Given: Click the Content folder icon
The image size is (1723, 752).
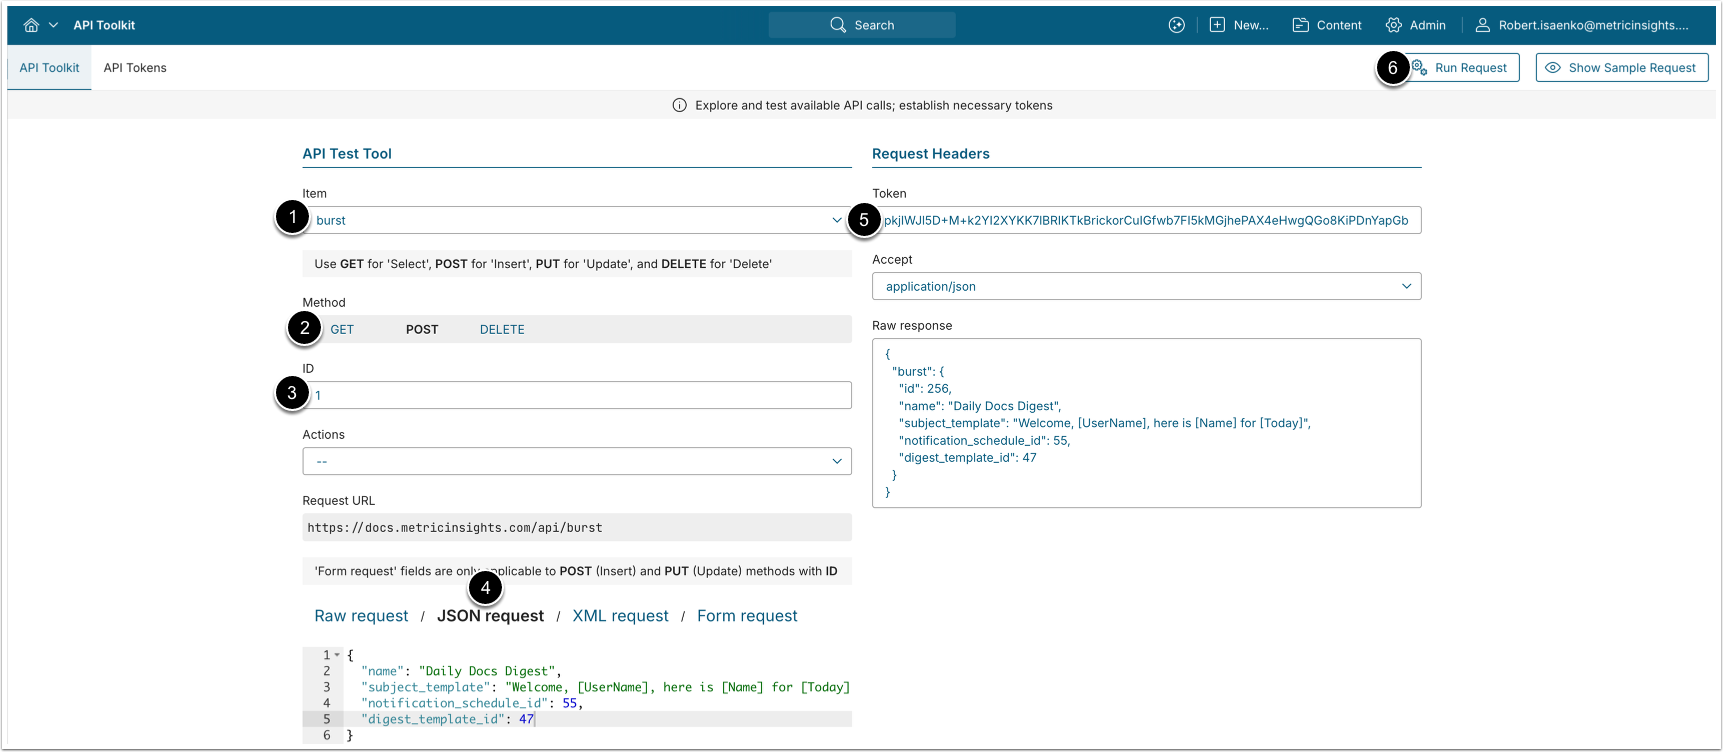Looking at the screenshot, I should tap(1301, 25).
